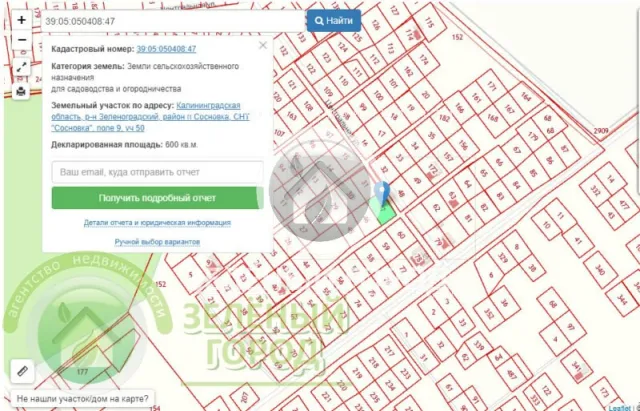
Task: Select parcel labeled 487
Action: (x=511, y=373)
